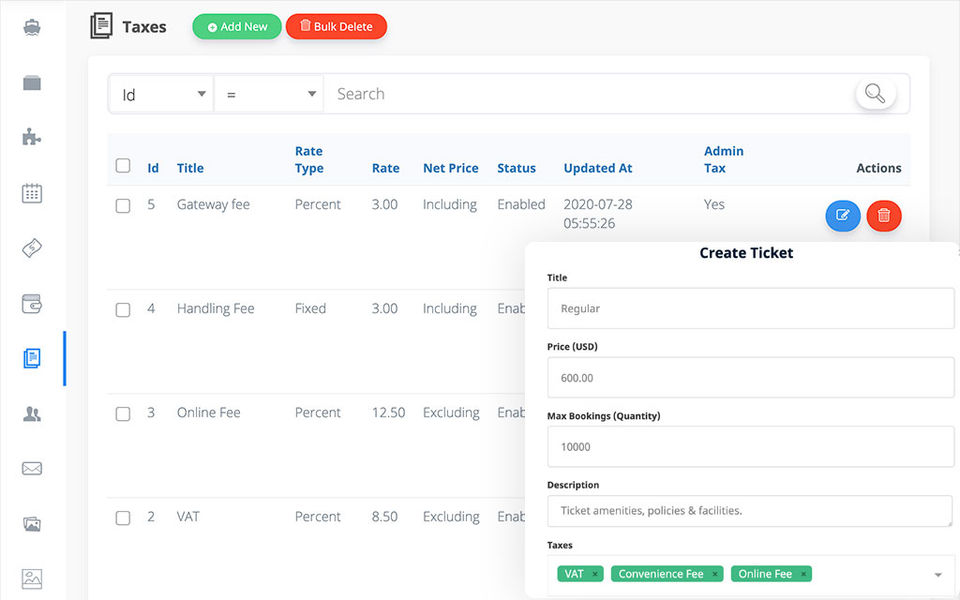Click the Taxes page header icon

[x=102, y=26]
